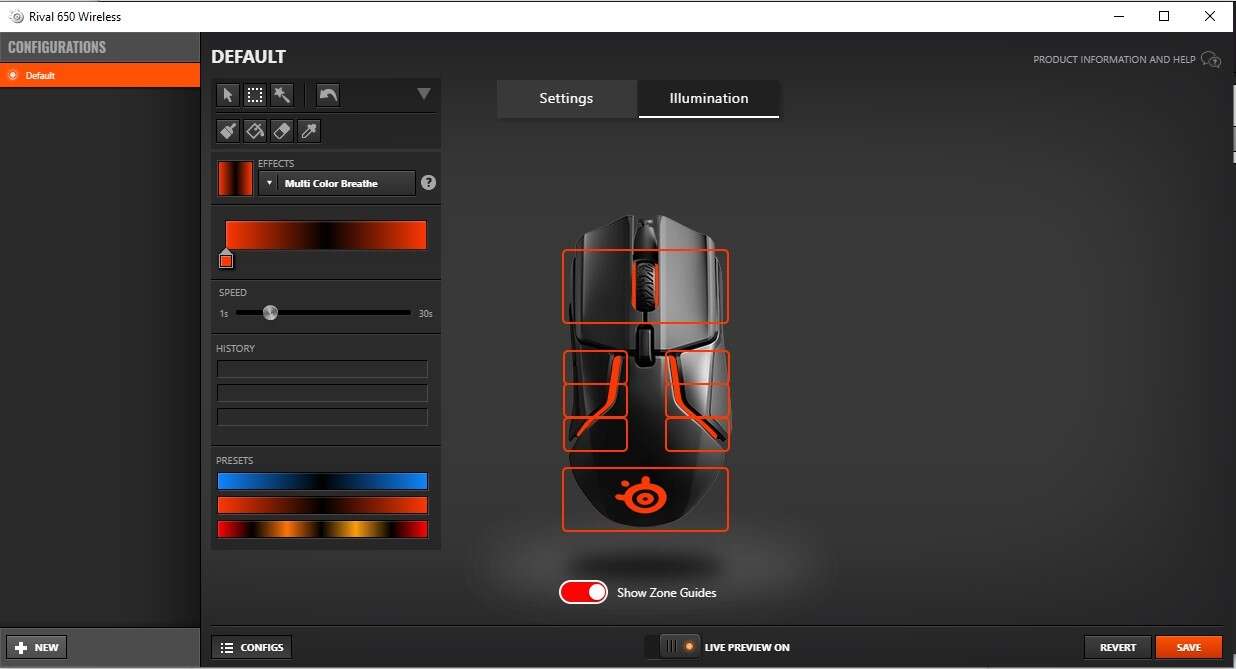The width and height of the screenshot is (1236, 669).
Task: Open the Illumination tab
Action: click(708, 98)
